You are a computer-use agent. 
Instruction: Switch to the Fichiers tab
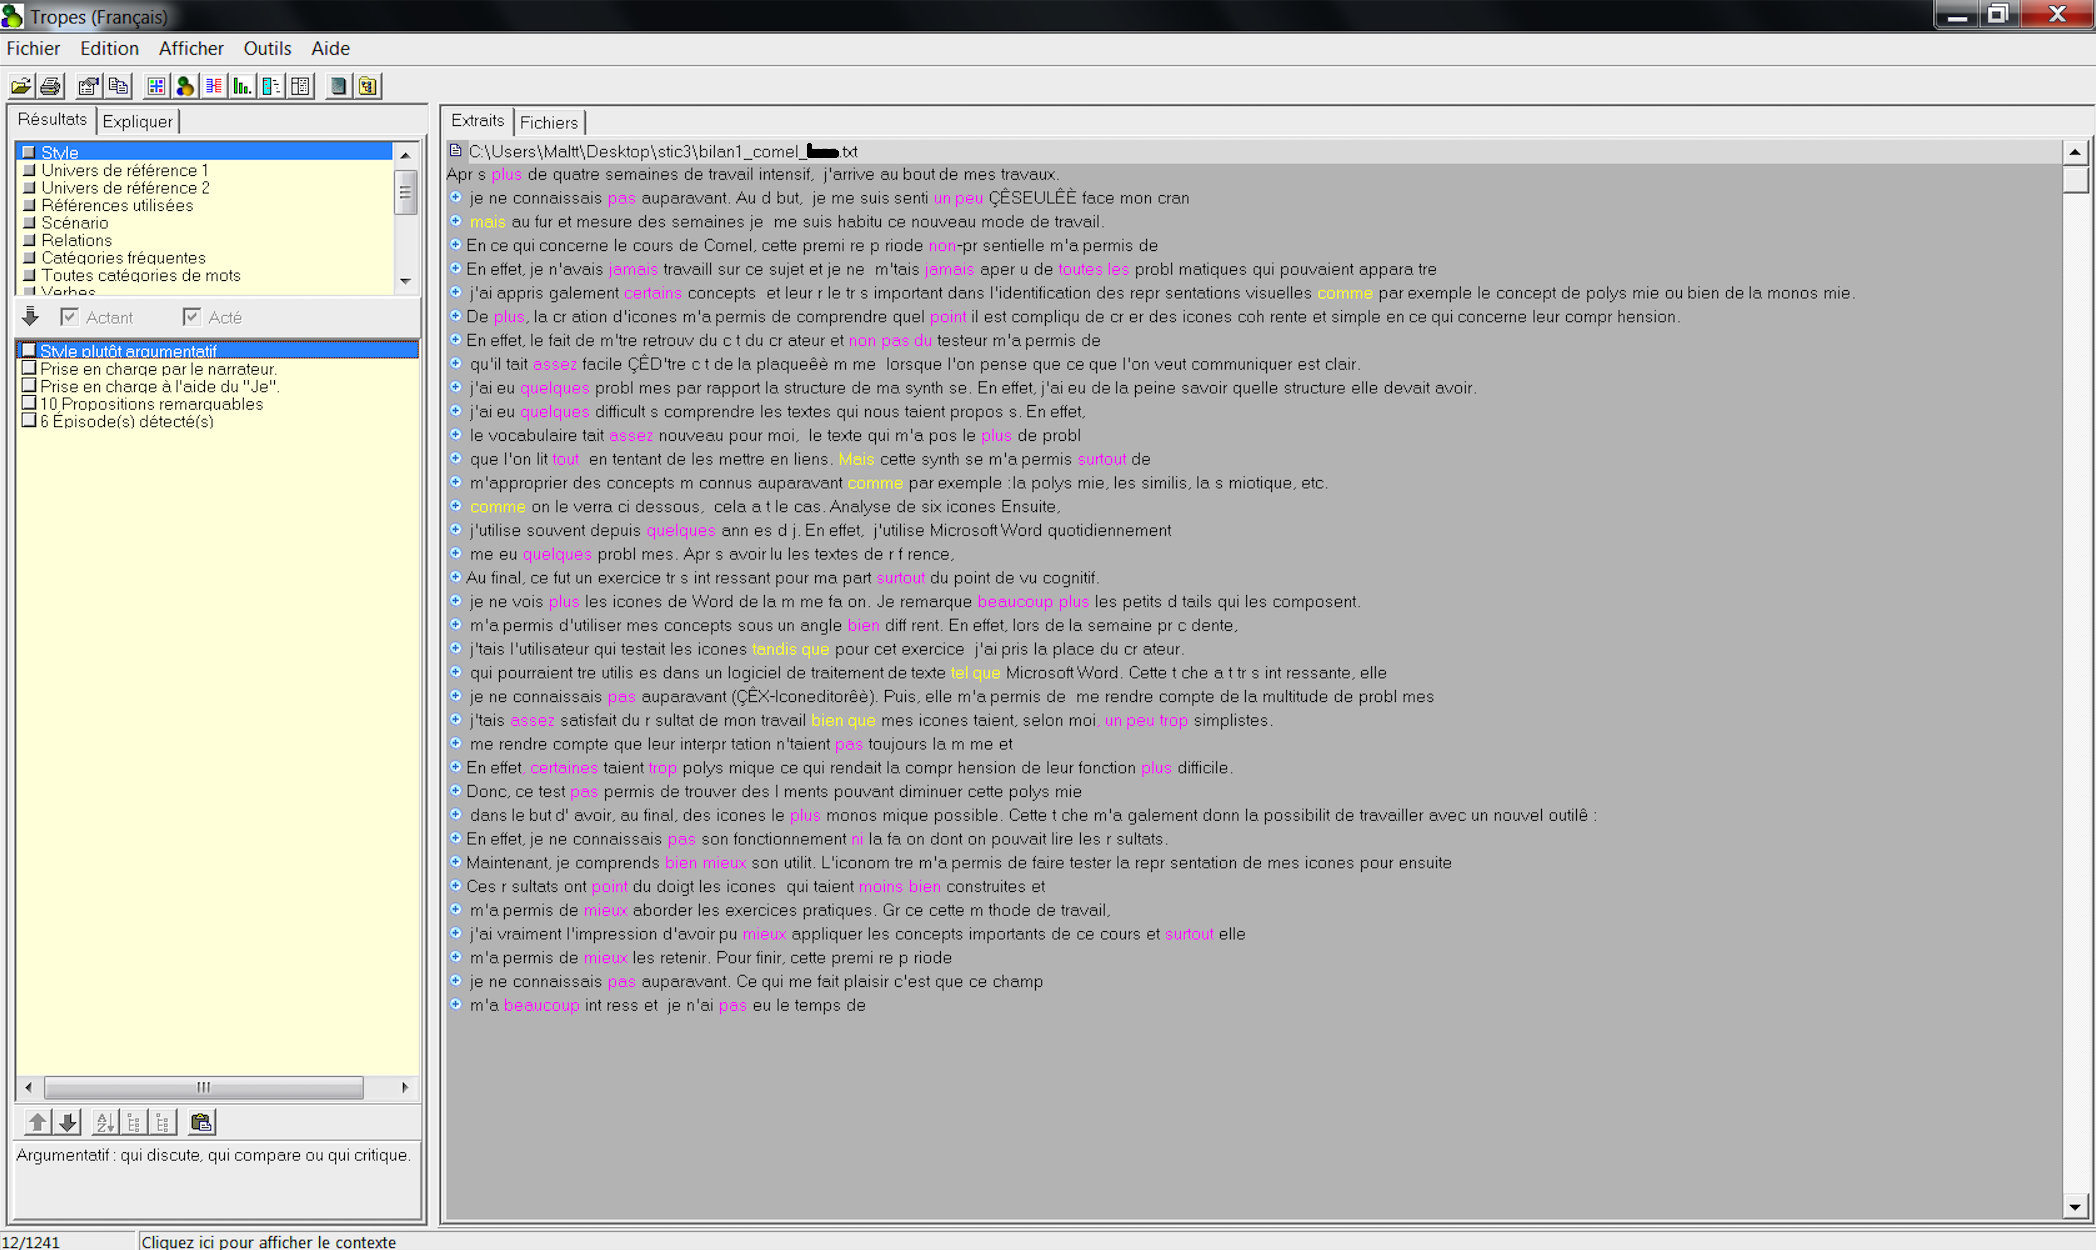click(548, 122)
